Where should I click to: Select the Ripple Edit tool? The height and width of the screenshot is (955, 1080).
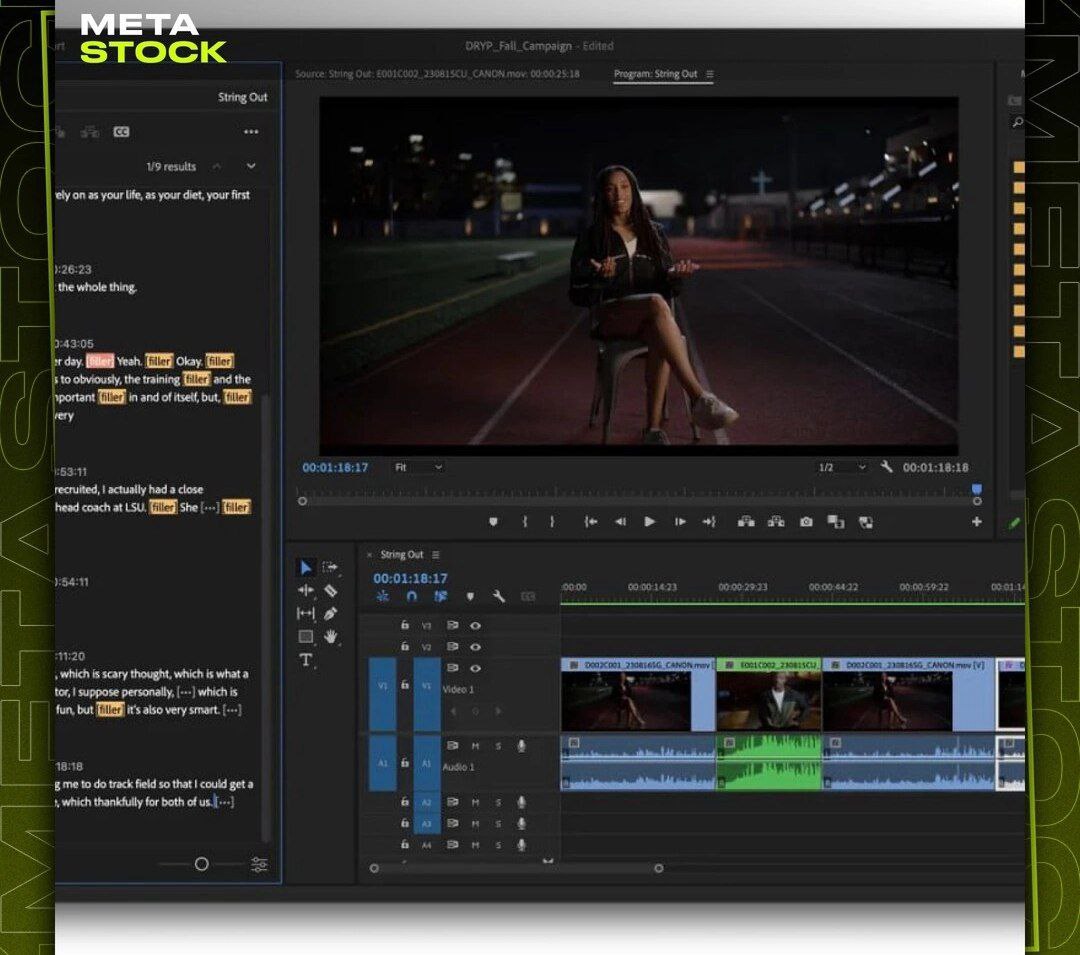[306, 590]
